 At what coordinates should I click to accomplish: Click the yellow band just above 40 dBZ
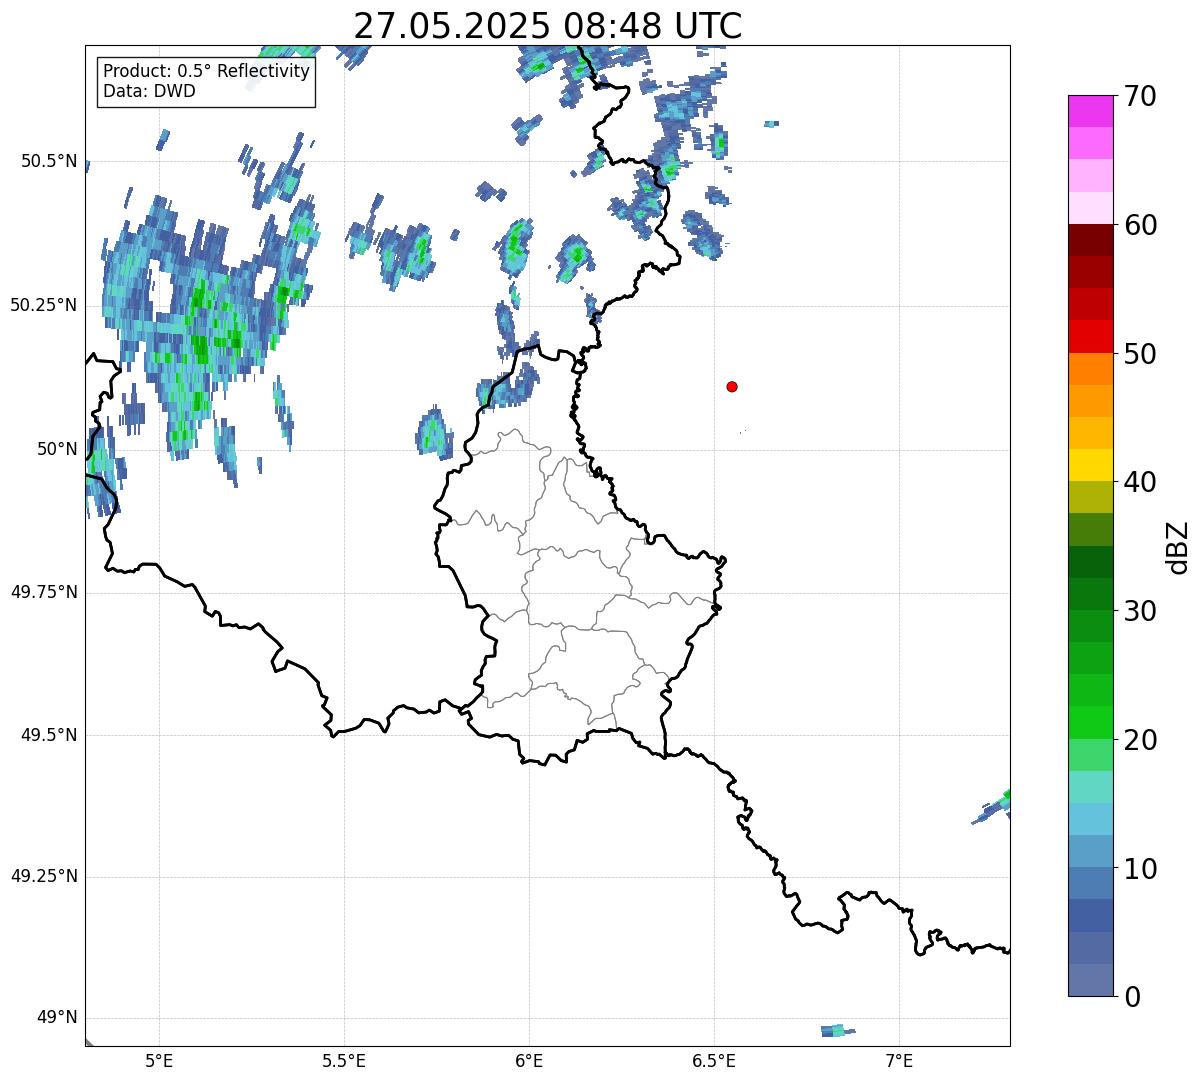point(1090,465)
